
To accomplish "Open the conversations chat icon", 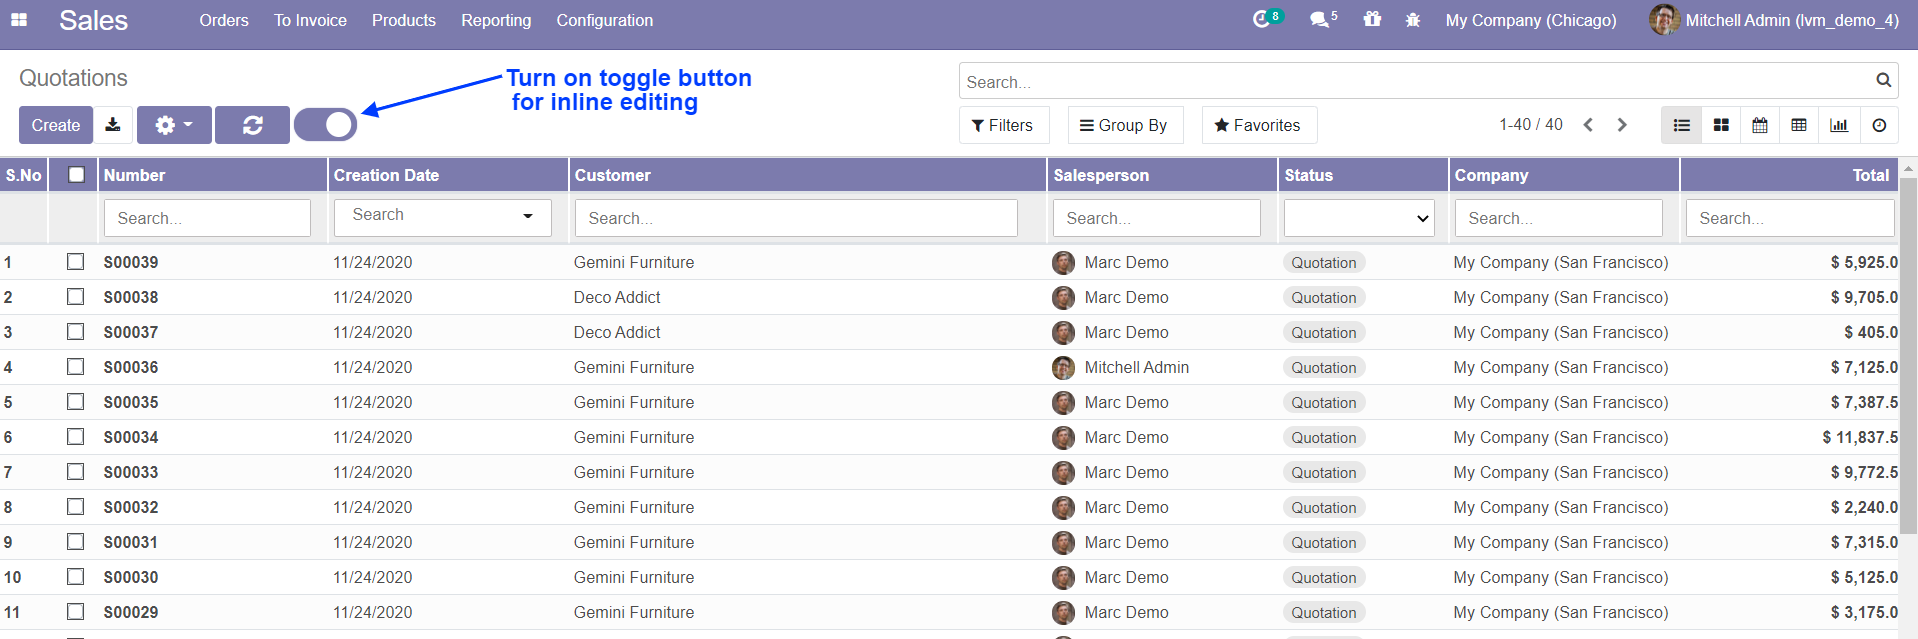I will [x=1321, y=20].
